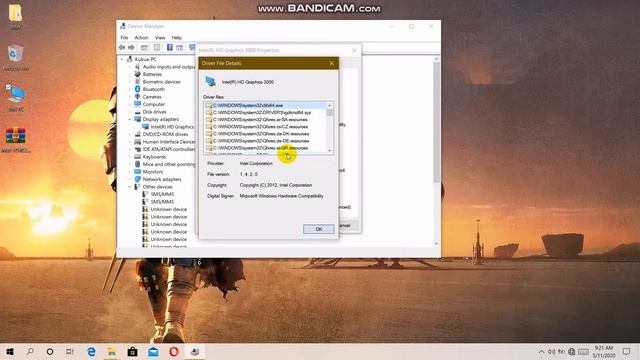Click the blue Help toolbar icon
Image resolution: width=640 pixels, height=360 pixels.
coord(170,48)
